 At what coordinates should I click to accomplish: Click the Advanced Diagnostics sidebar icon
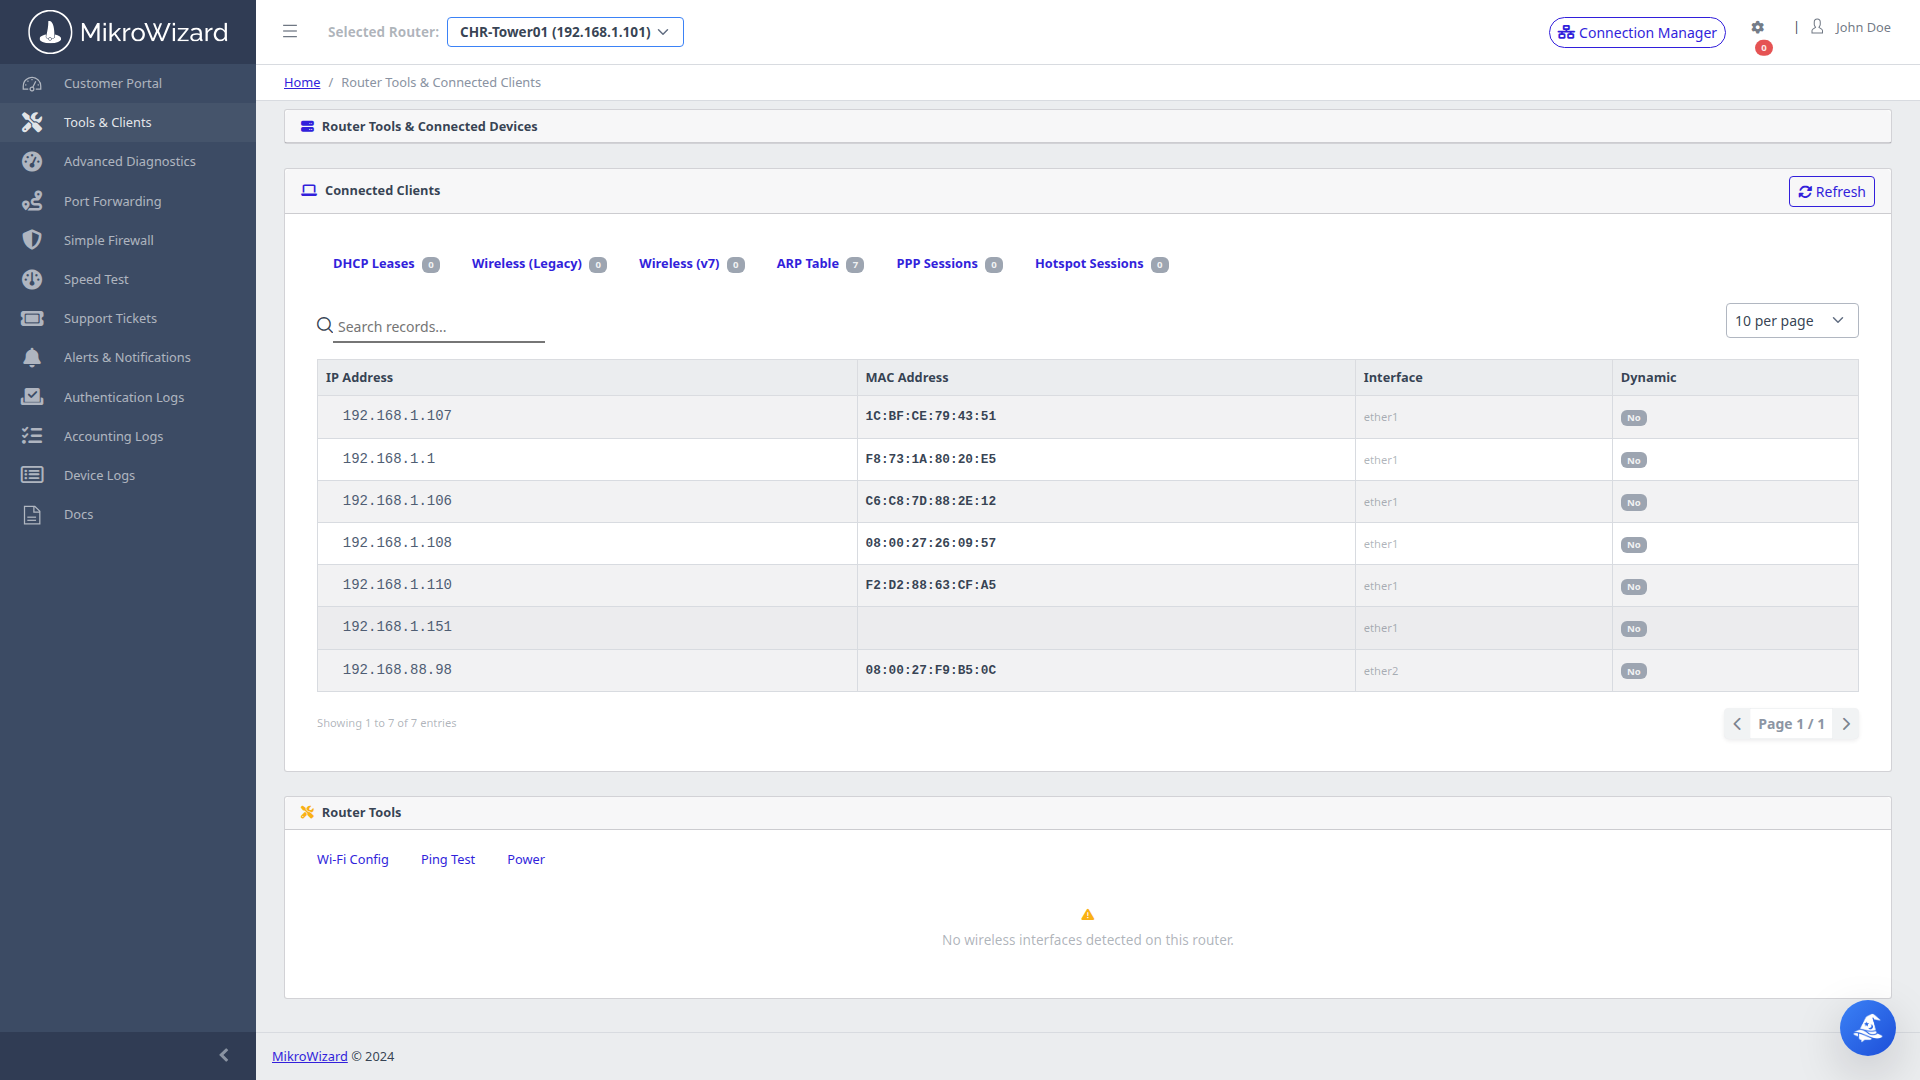point(32,162)
